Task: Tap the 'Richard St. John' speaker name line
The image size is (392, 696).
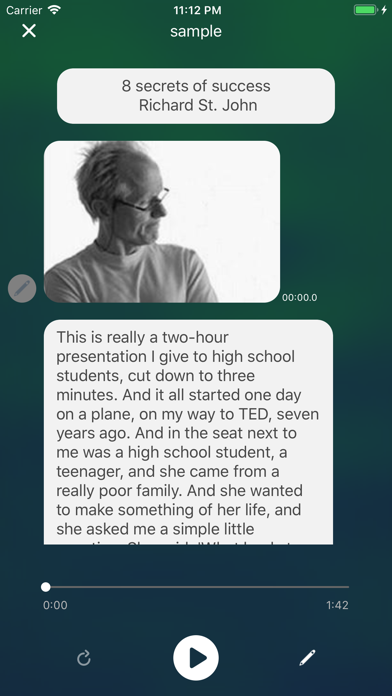Action: click(x=198, y=105)
